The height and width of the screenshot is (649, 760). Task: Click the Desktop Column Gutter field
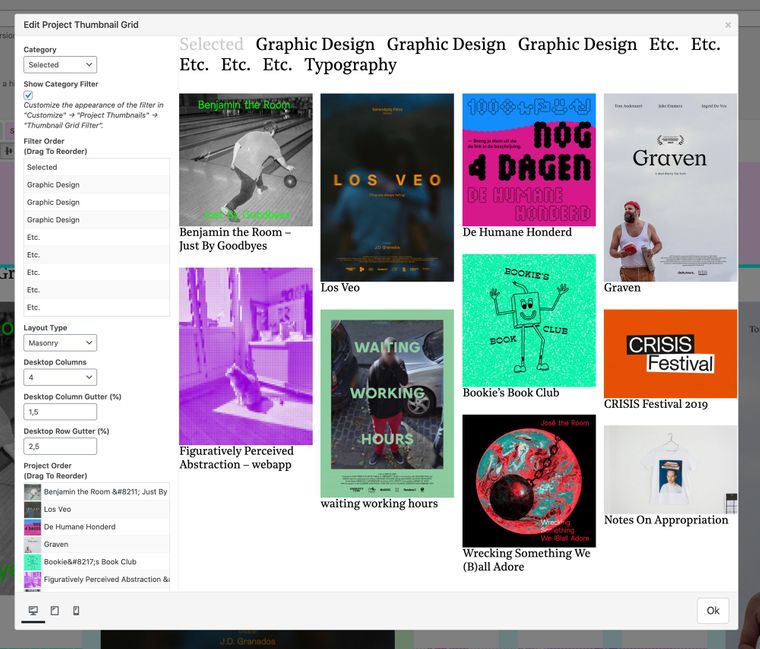pos(60,412)
